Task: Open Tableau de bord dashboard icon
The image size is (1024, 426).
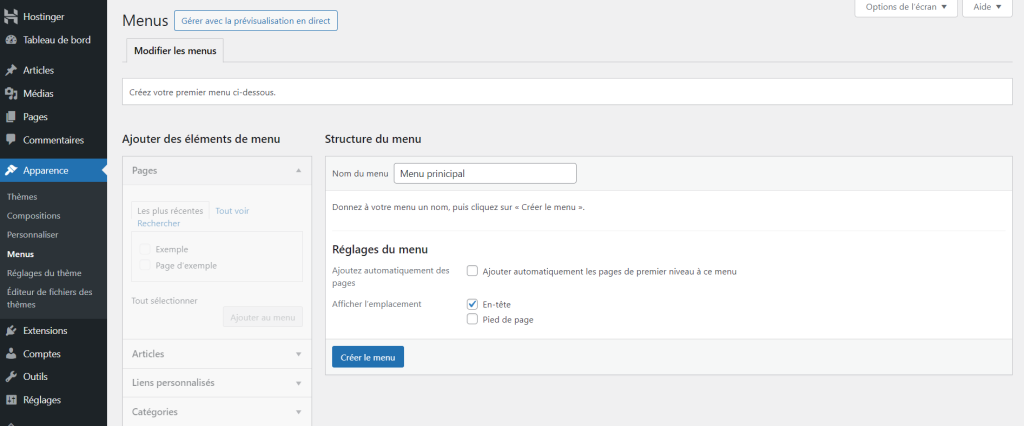Action: [11, 40]
